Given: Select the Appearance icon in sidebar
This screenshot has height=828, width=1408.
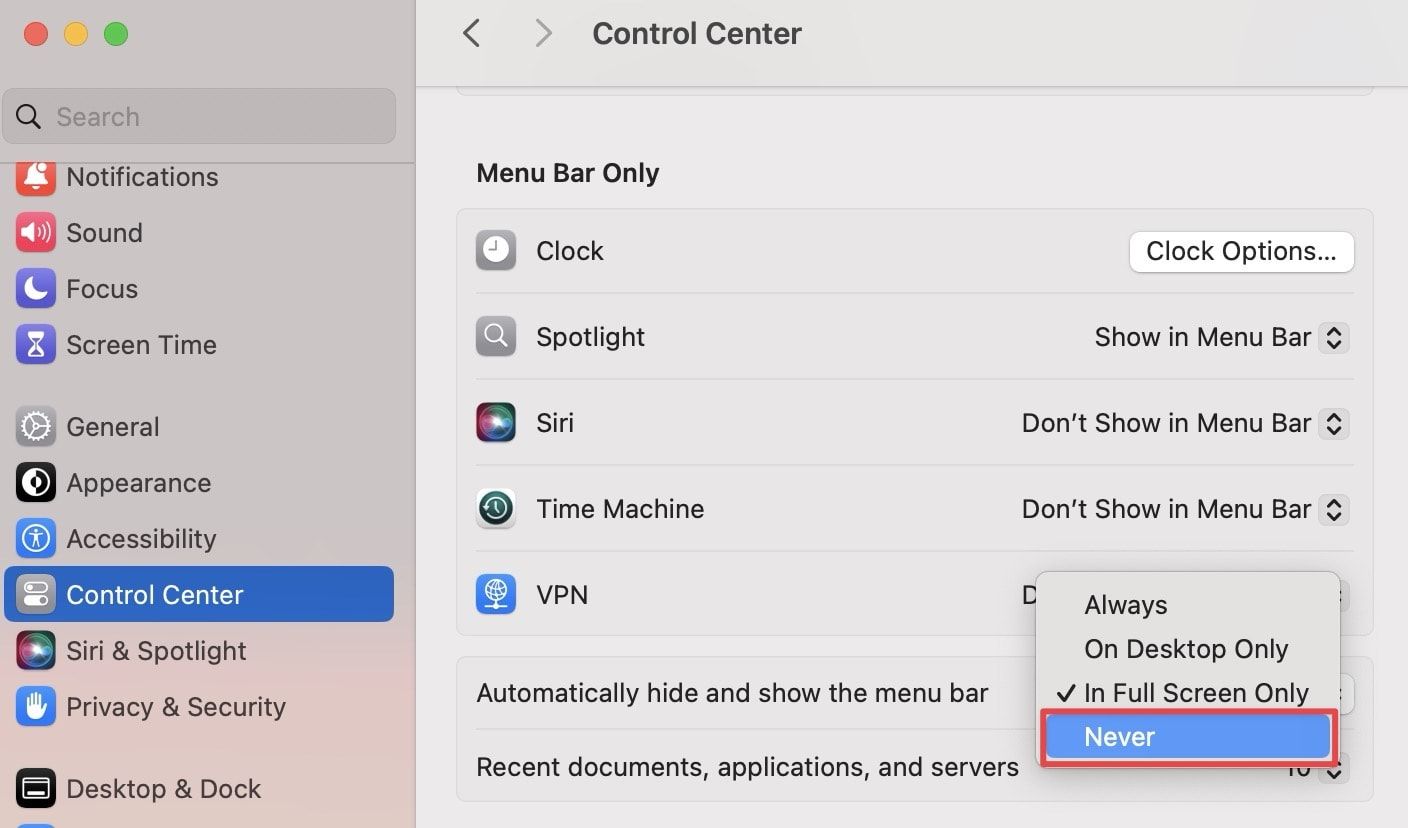Looking at the screenshot, I should [36, 483].
